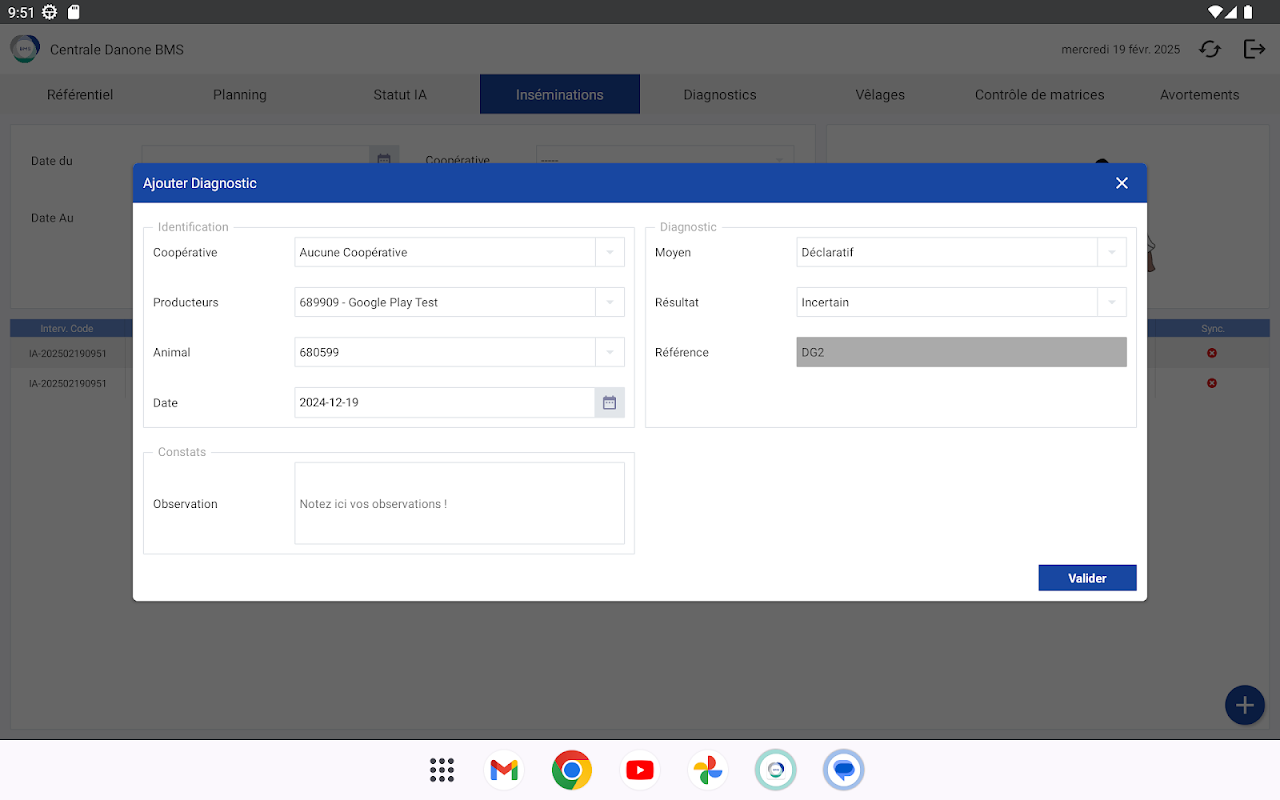Open Messages app from the taskbar
Viewport: 1280px width, 800px height.
click(x=843, y=770)
